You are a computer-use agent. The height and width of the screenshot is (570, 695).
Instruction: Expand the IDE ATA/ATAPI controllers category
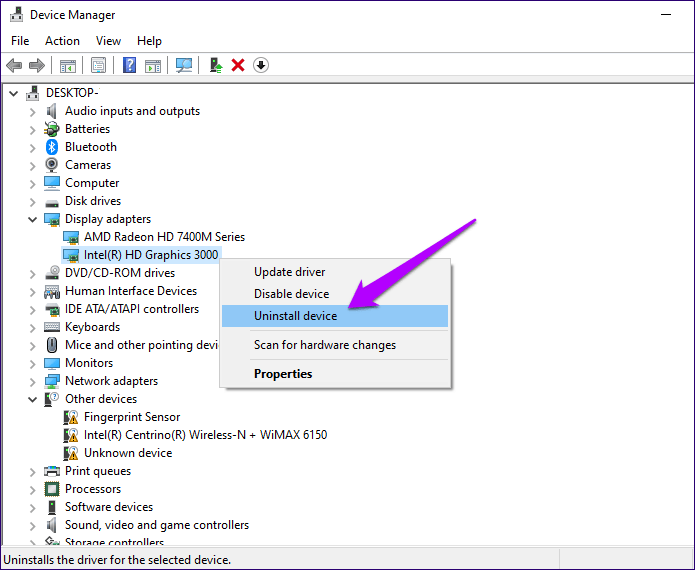[x=32, y=310]
